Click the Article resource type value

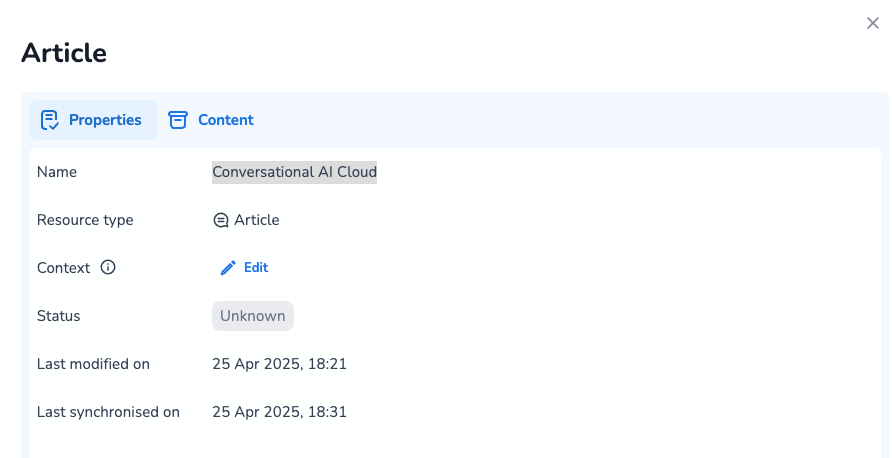click(257, 220)
